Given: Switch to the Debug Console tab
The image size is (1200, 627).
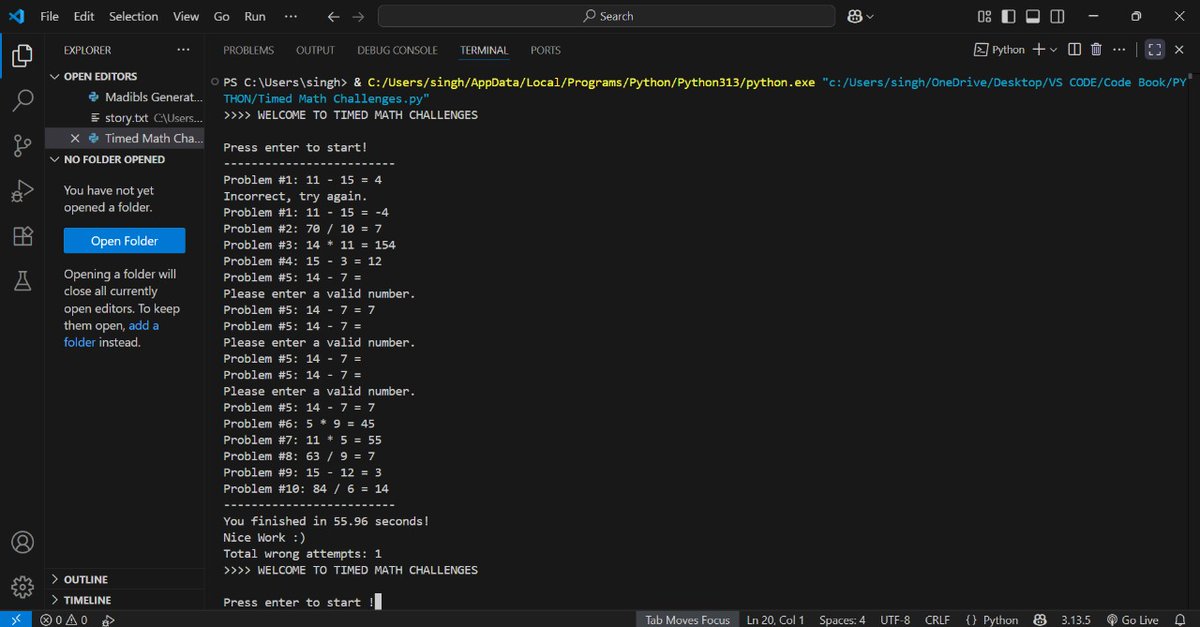Looking at the screenshot, I should (x=397, y=50).
